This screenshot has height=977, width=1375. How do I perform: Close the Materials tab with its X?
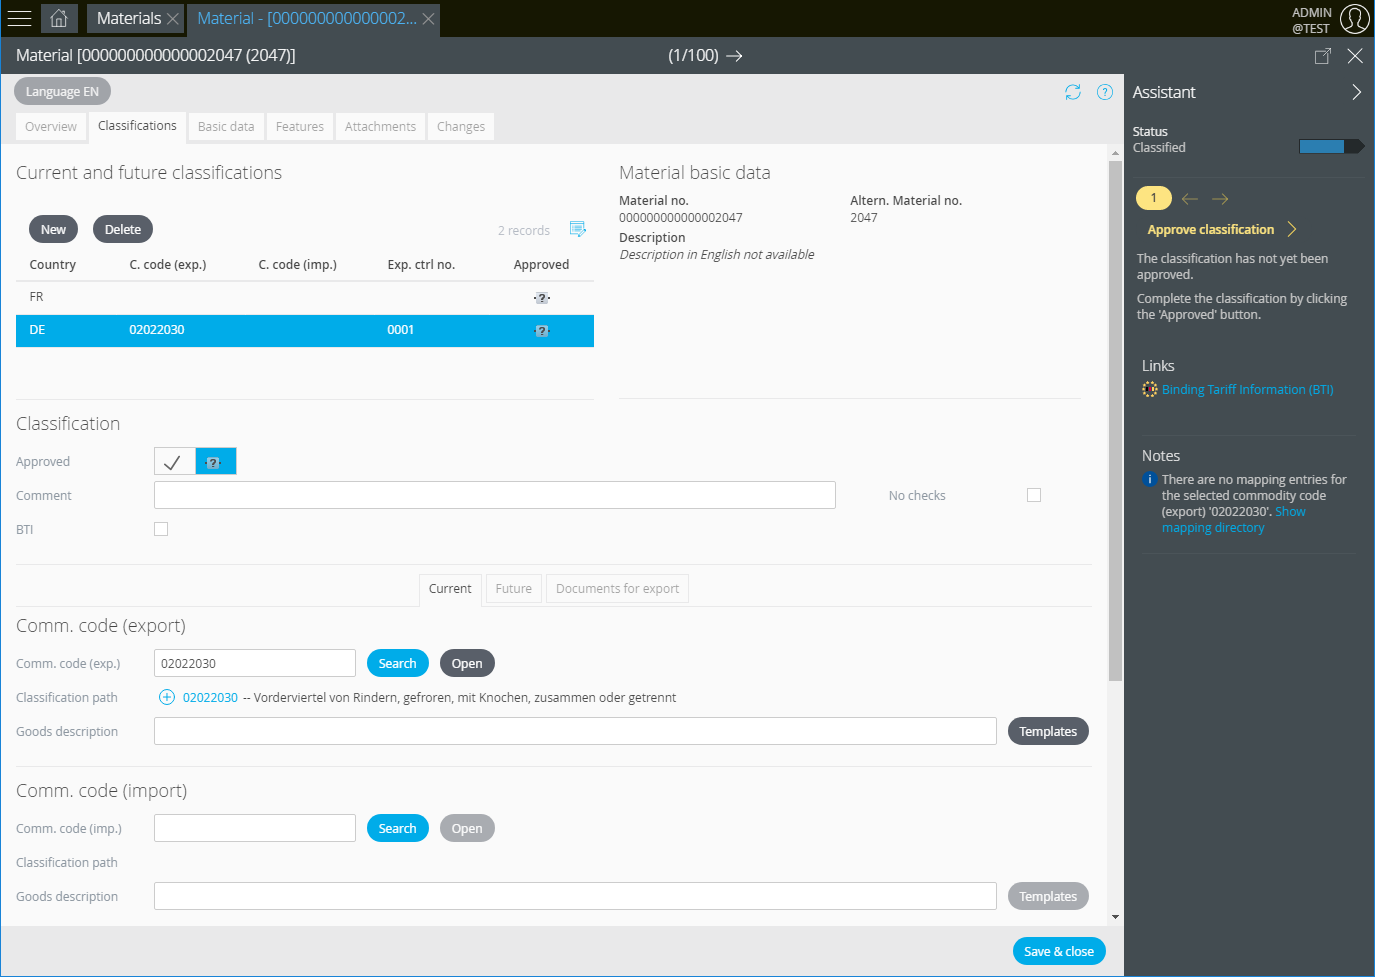point(173,19)
